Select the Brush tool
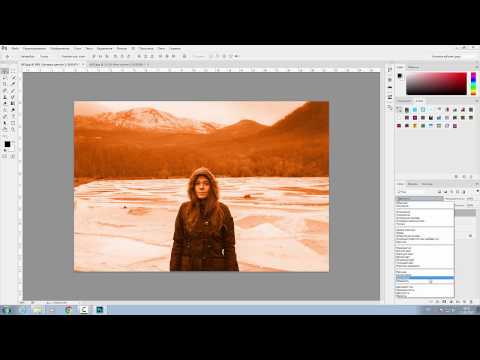Image resolution: width=480 pixels, height=360 pixels. pyautogui.click(x=13, y=91)
